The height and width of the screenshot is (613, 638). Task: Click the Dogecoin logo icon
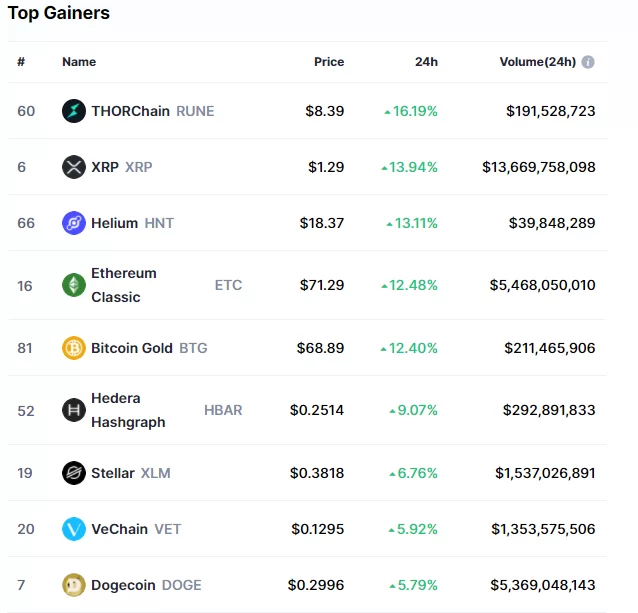[x=74, y=585]
